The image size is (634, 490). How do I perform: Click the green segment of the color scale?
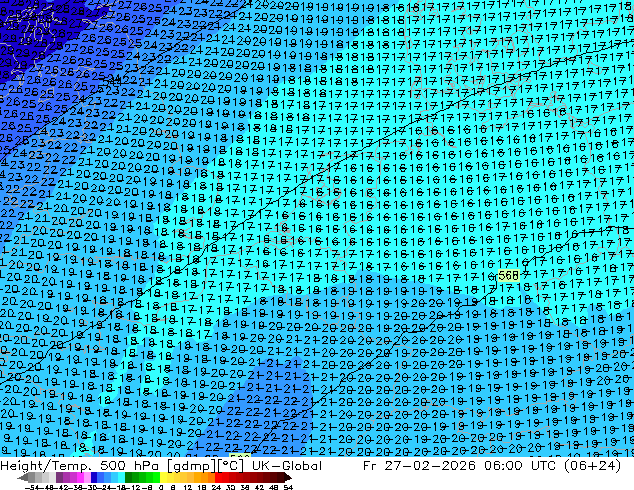[x=143, y=477]
